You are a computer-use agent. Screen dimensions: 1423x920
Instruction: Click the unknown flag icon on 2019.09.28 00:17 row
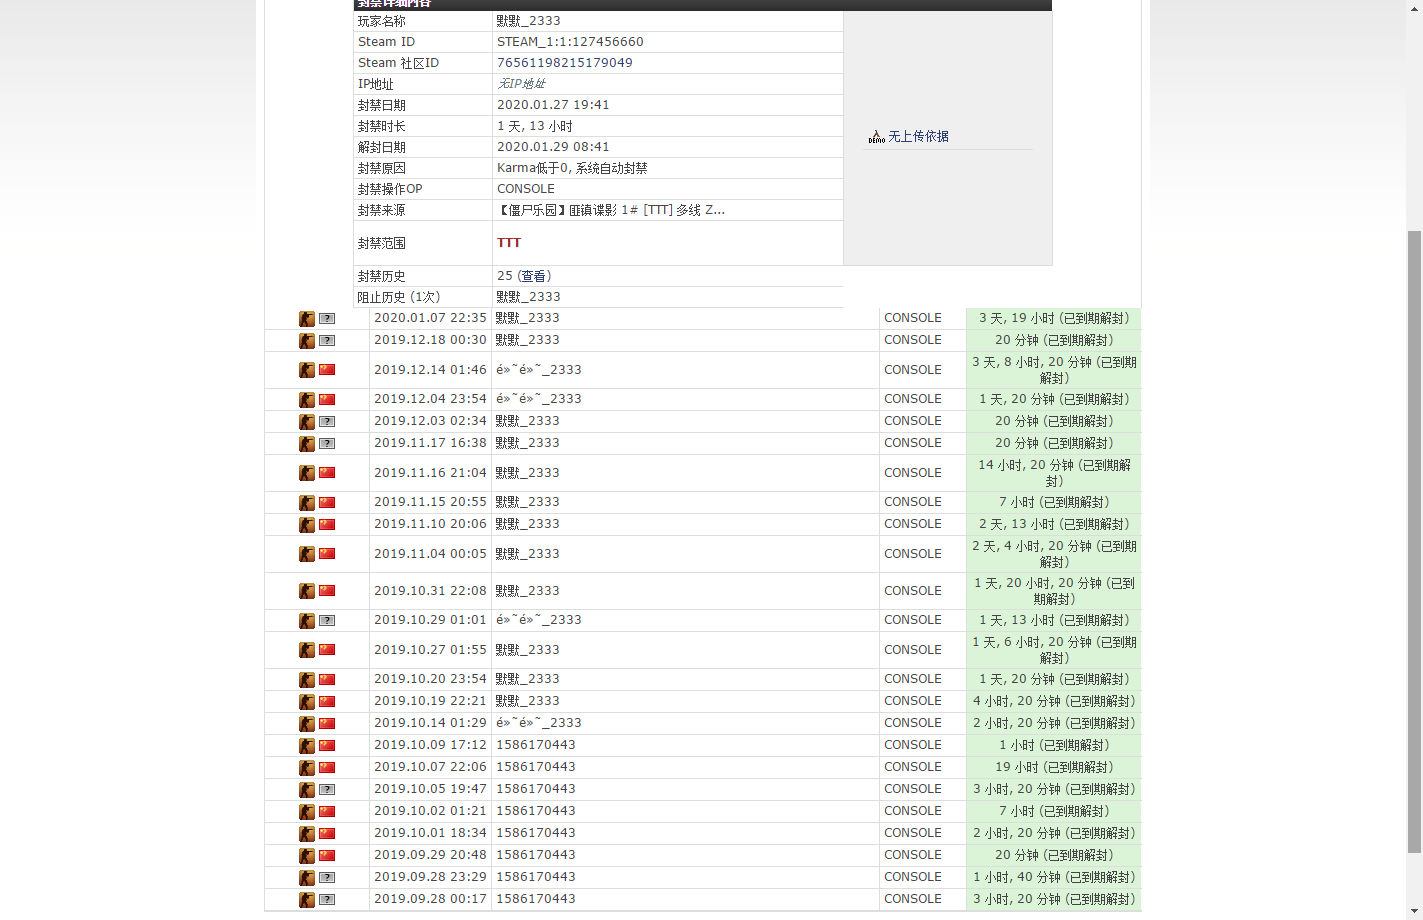[327, 900]
